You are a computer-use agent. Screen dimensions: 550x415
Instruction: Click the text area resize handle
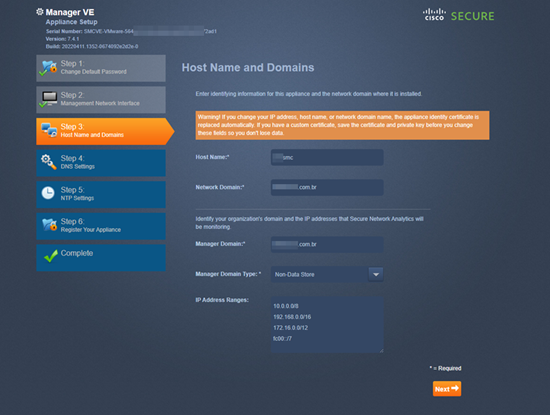point(381,350)
